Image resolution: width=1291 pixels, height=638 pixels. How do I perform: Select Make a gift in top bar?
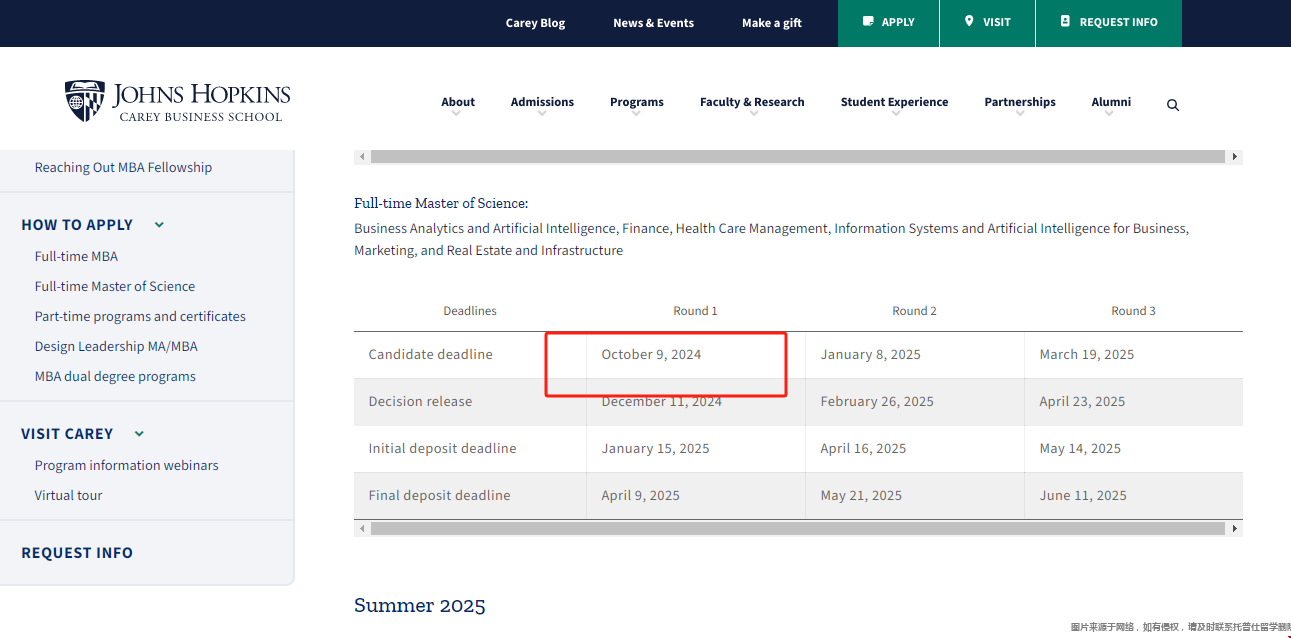[x=772, y=23]
